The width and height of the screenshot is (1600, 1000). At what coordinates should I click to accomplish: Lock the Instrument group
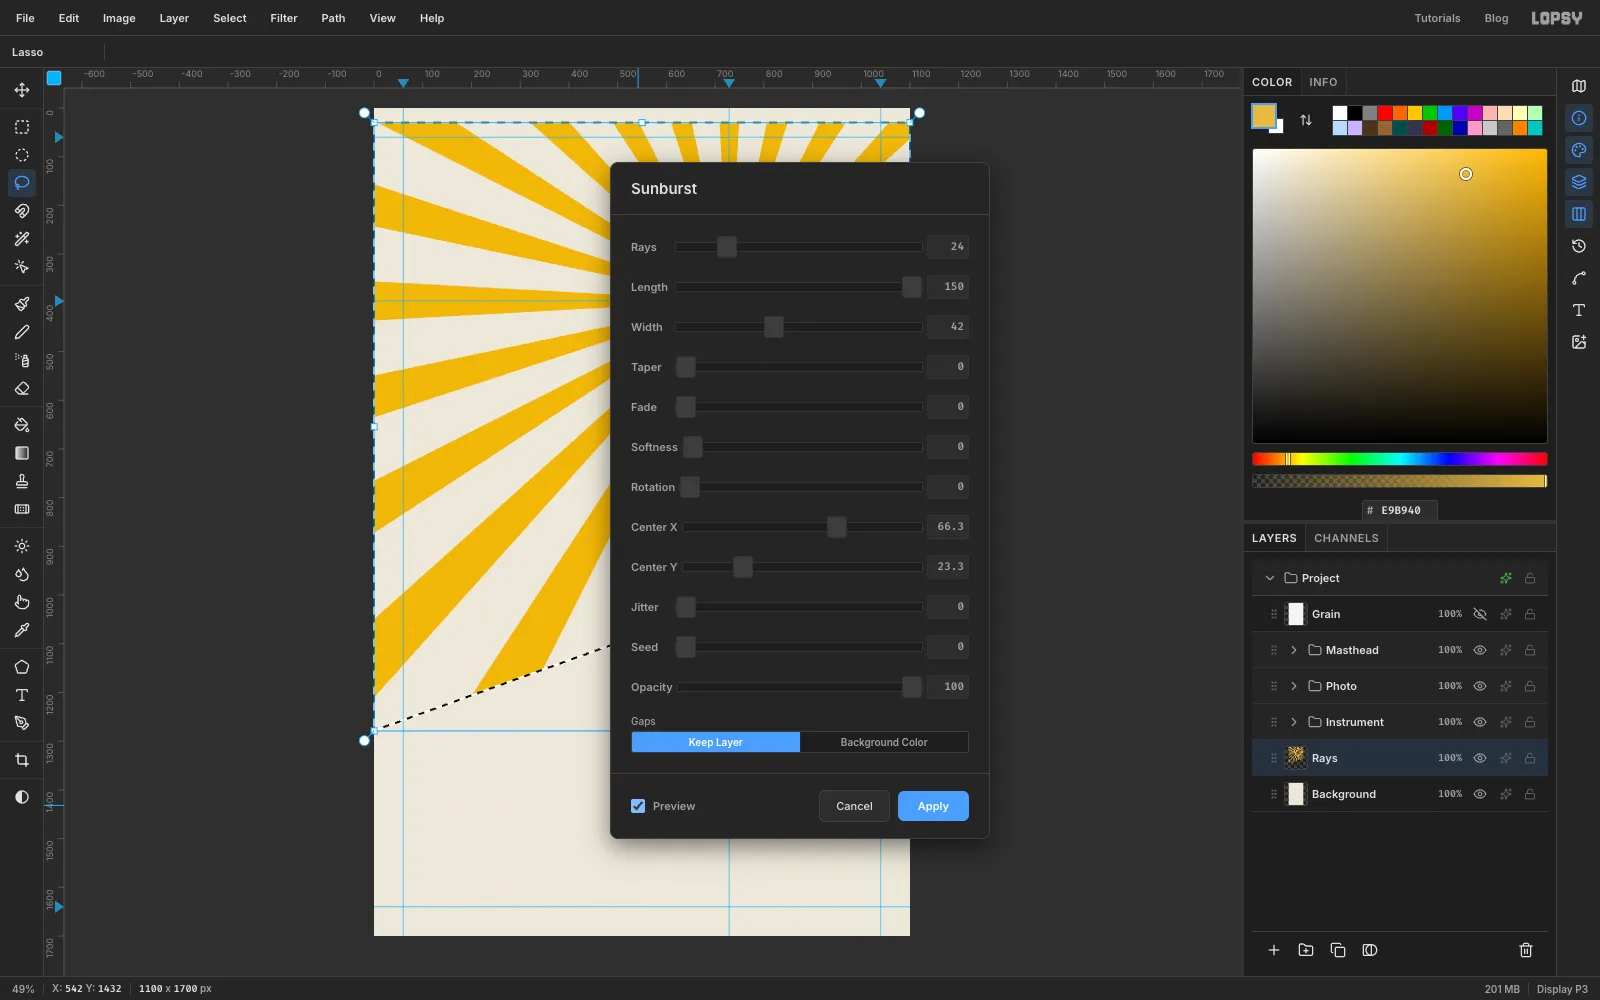[1530, 722]
